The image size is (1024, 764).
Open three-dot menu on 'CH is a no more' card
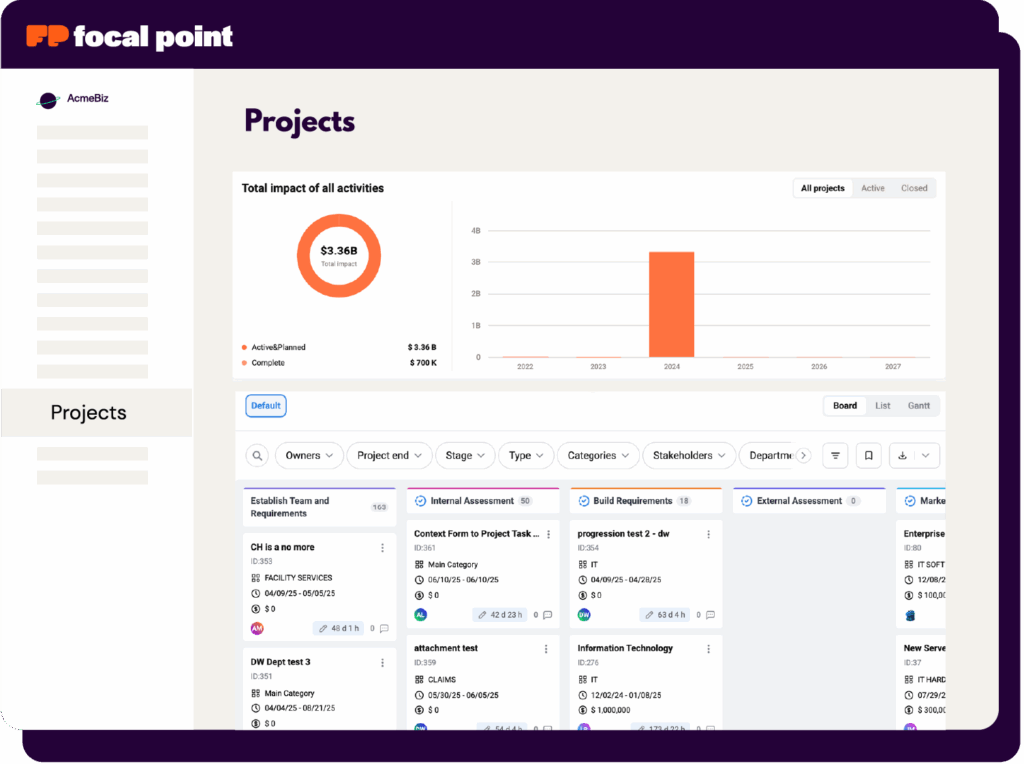click(382, 548)
